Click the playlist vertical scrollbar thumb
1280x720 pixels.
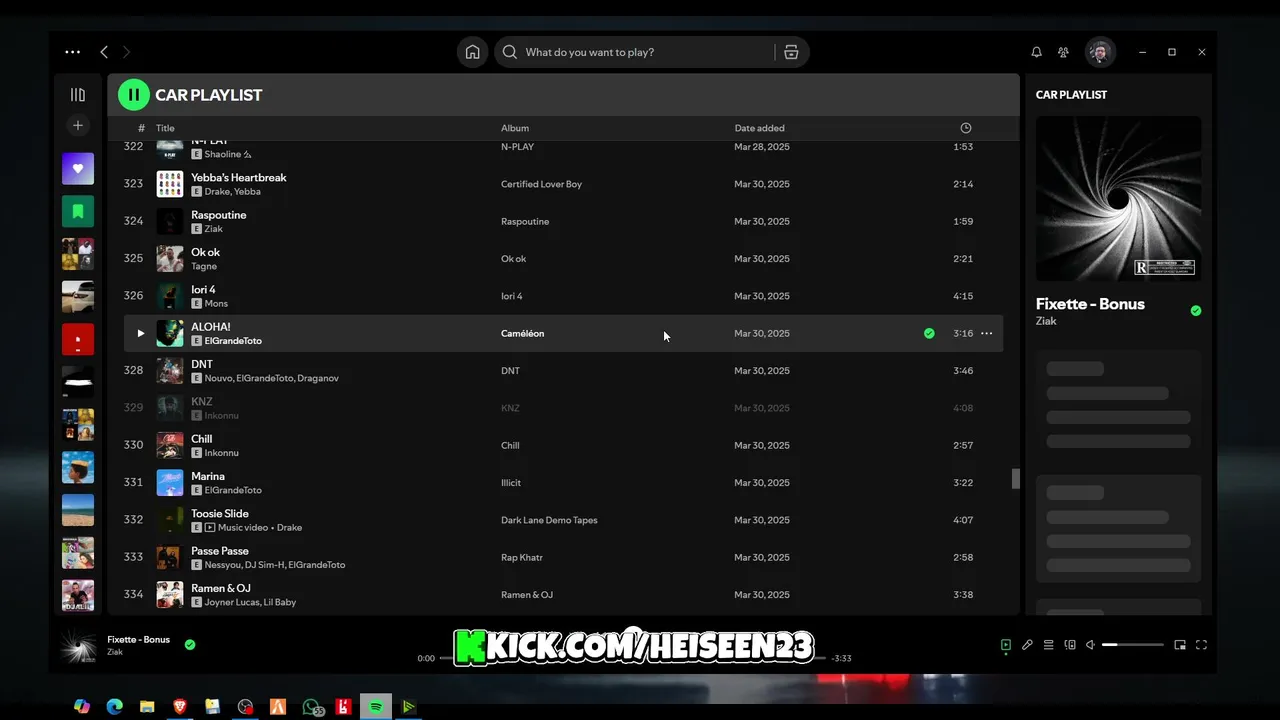pos(1015,479)
